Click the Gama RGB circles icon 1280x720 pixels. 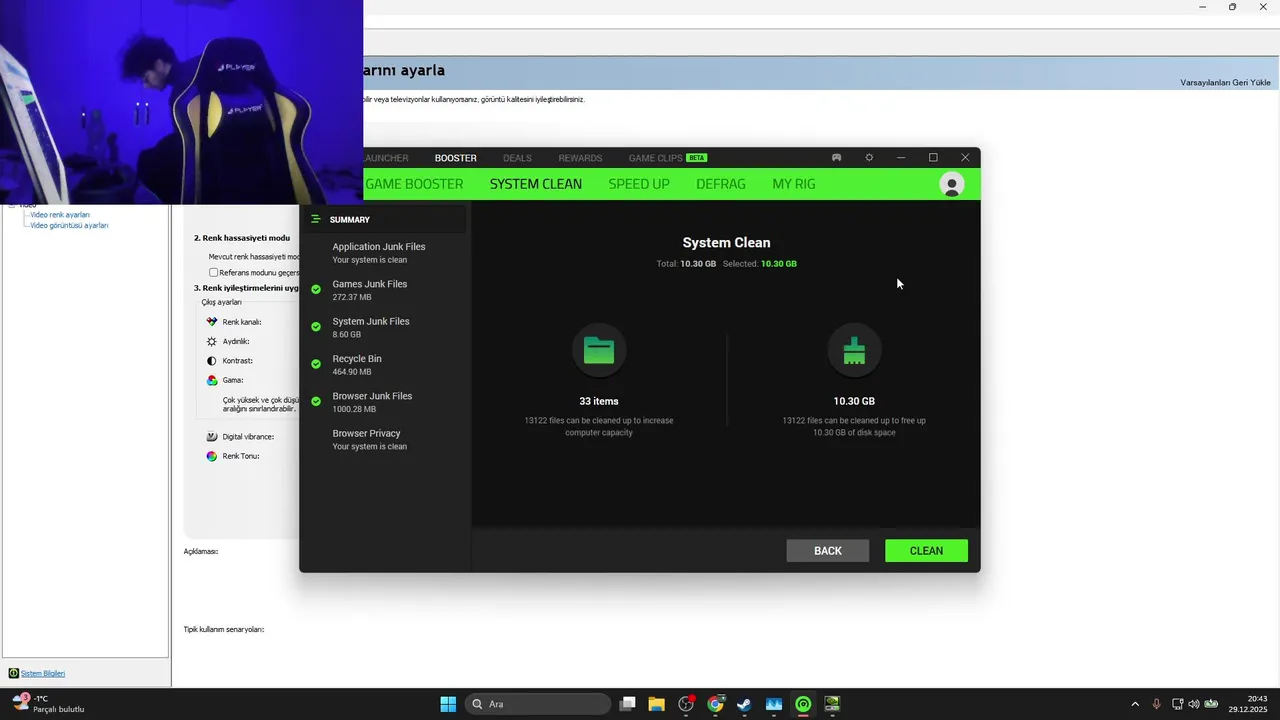tap(212, 380)
